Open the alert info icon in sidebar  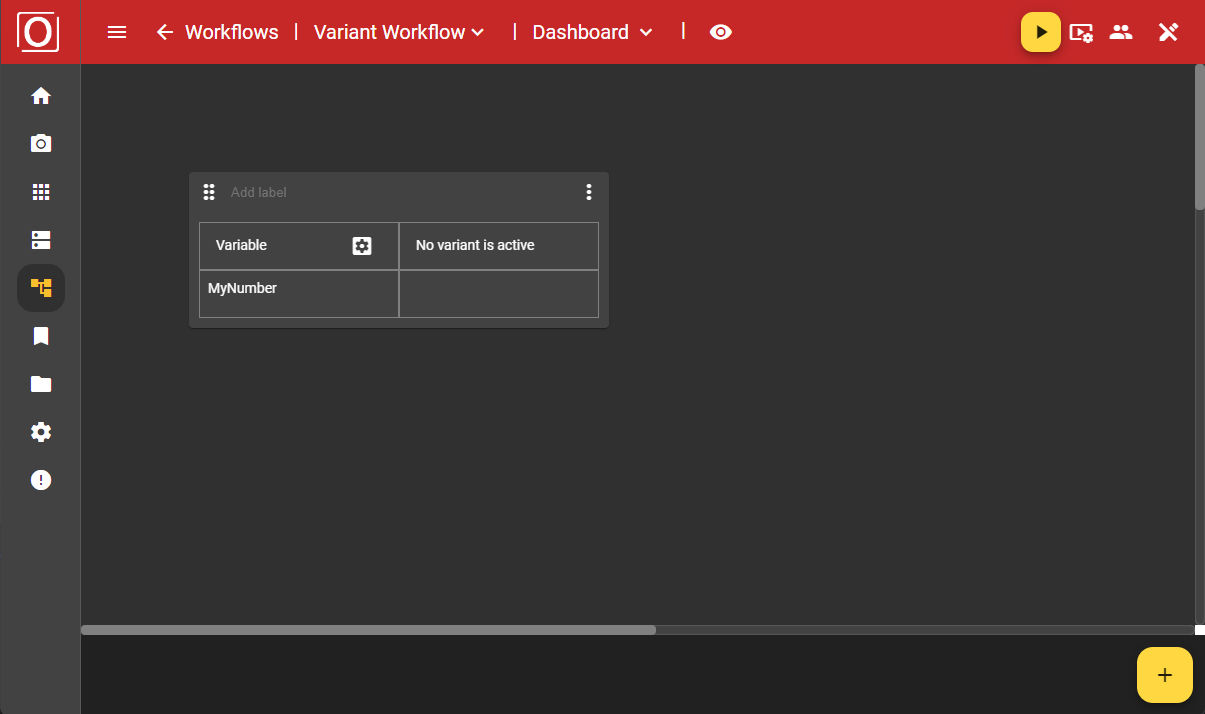pyautogui.click(x=41, y=480)
